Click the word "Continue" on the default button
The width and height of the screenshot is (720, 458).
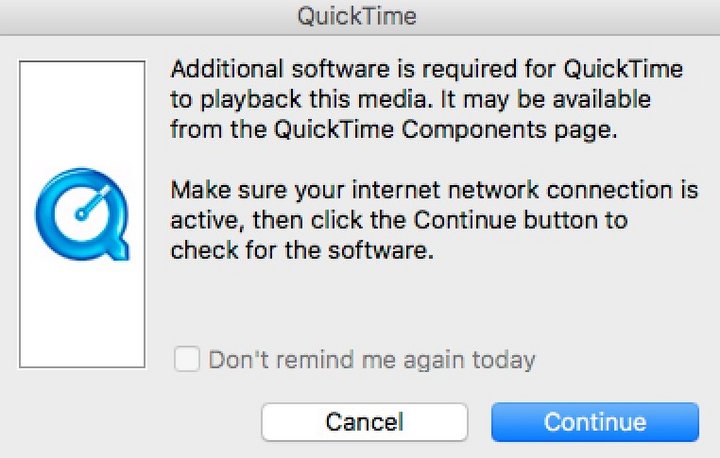(595, 422)
